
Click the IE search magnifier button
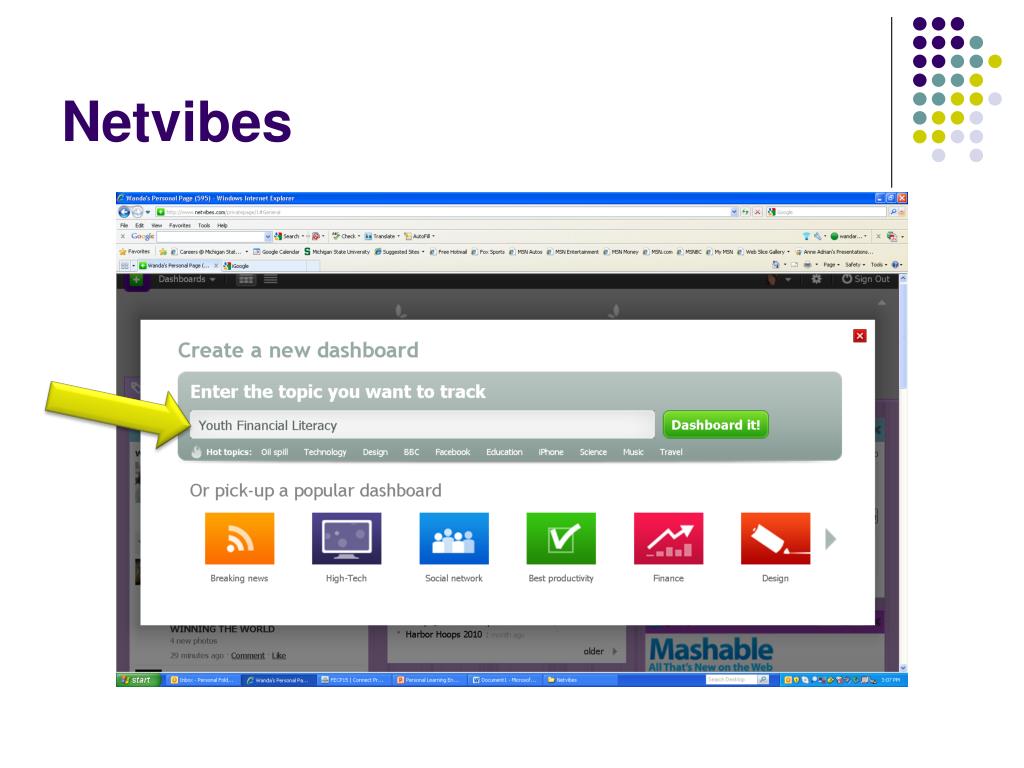pos(893,212)
